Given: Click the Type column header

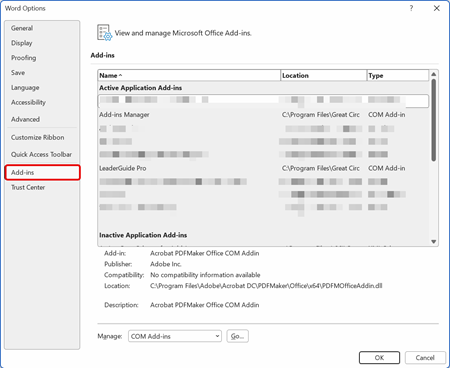Looking at the screenshot, I should pyautogui.click(x=398, y=76).
